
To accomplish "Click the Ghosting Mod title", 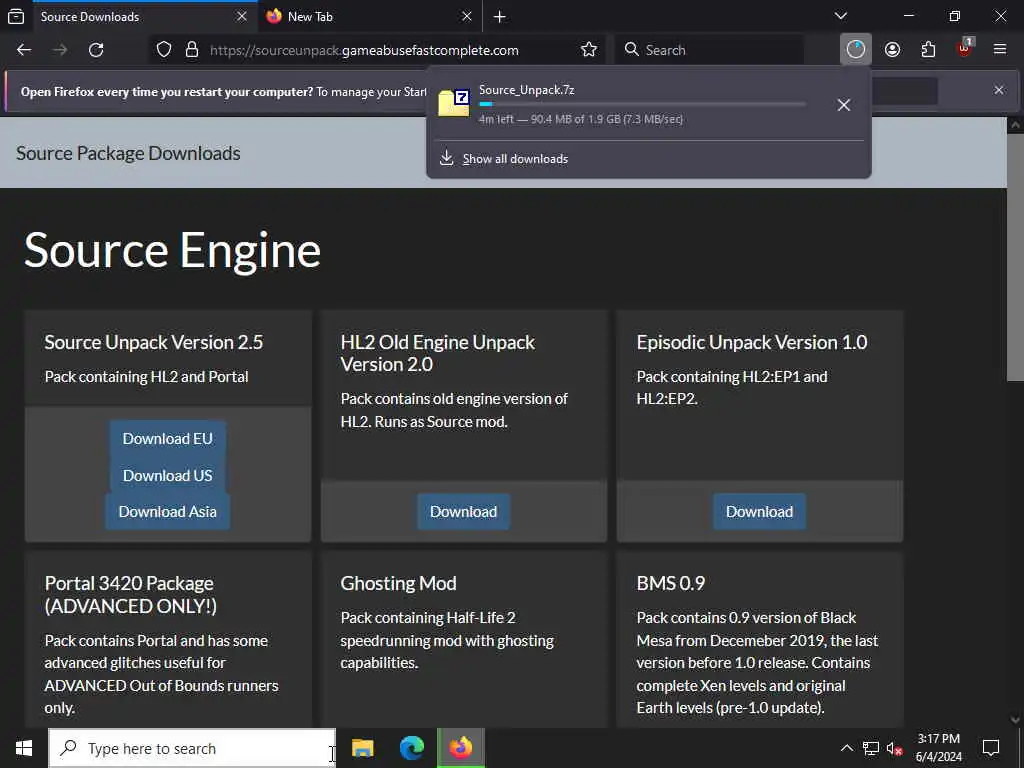I will 398,583.
